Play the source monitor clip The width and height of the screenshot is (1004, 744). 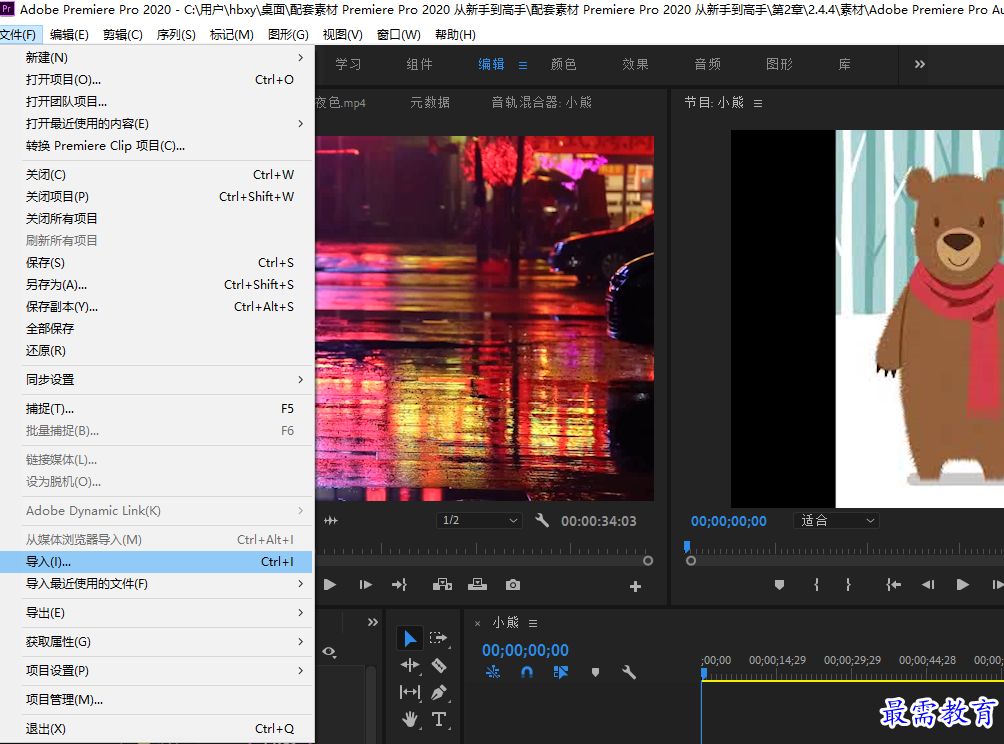tap(330, 585)
